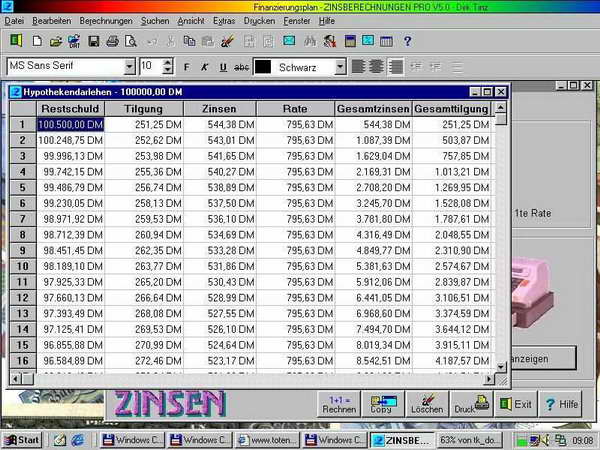Toggle underline formatting (U)

coord(222,66)
